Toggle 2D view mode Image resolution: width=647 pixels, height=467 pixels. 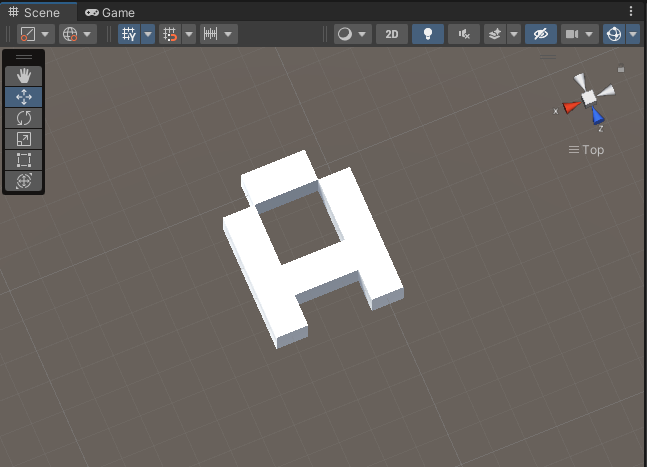coord(392,34)
